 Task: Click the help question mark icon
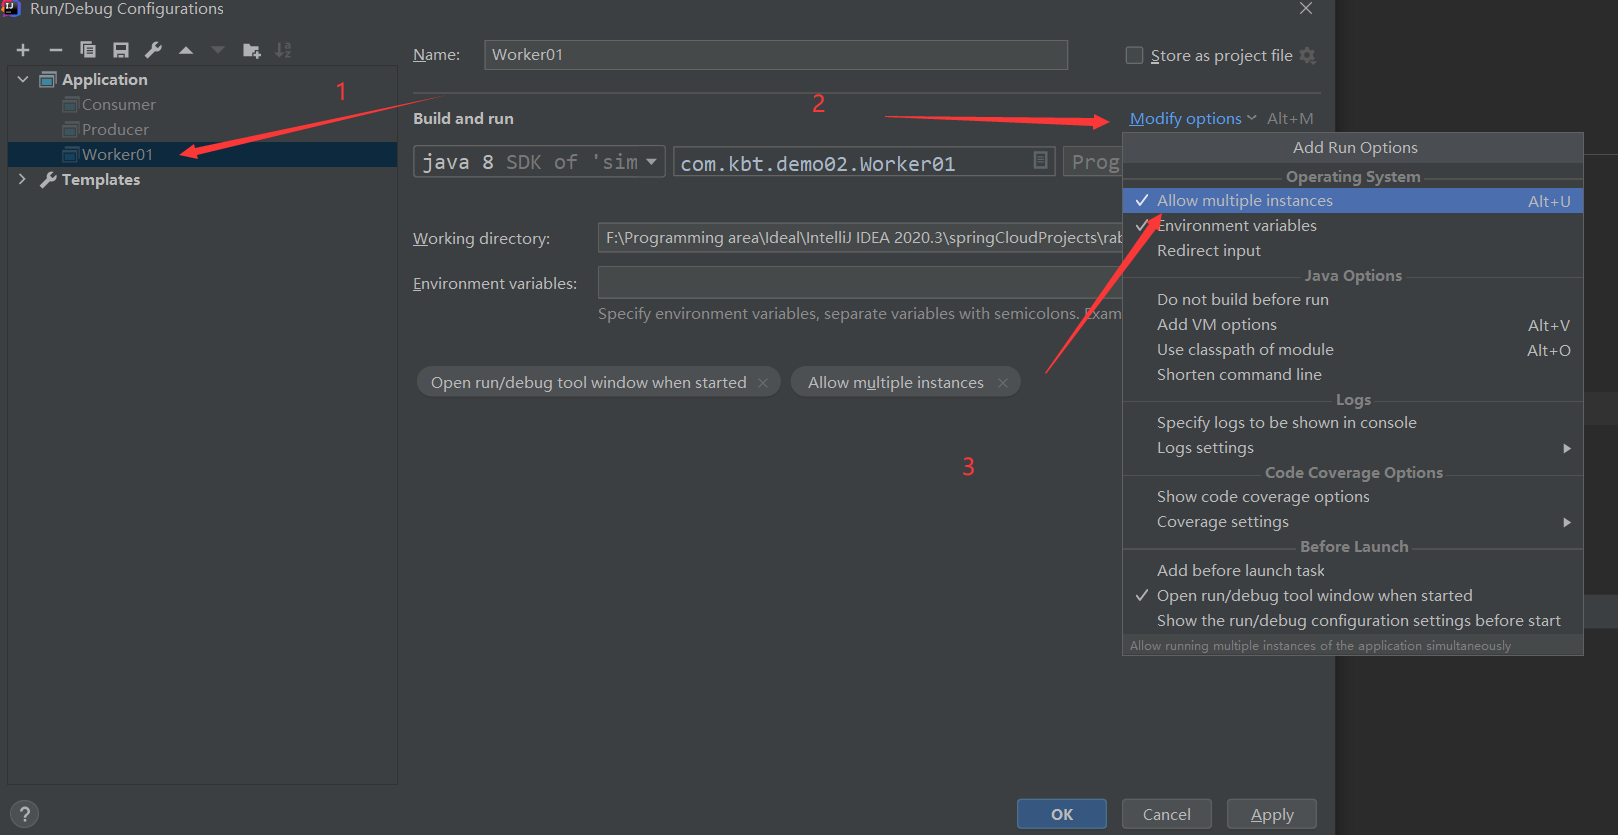(25, 814)
